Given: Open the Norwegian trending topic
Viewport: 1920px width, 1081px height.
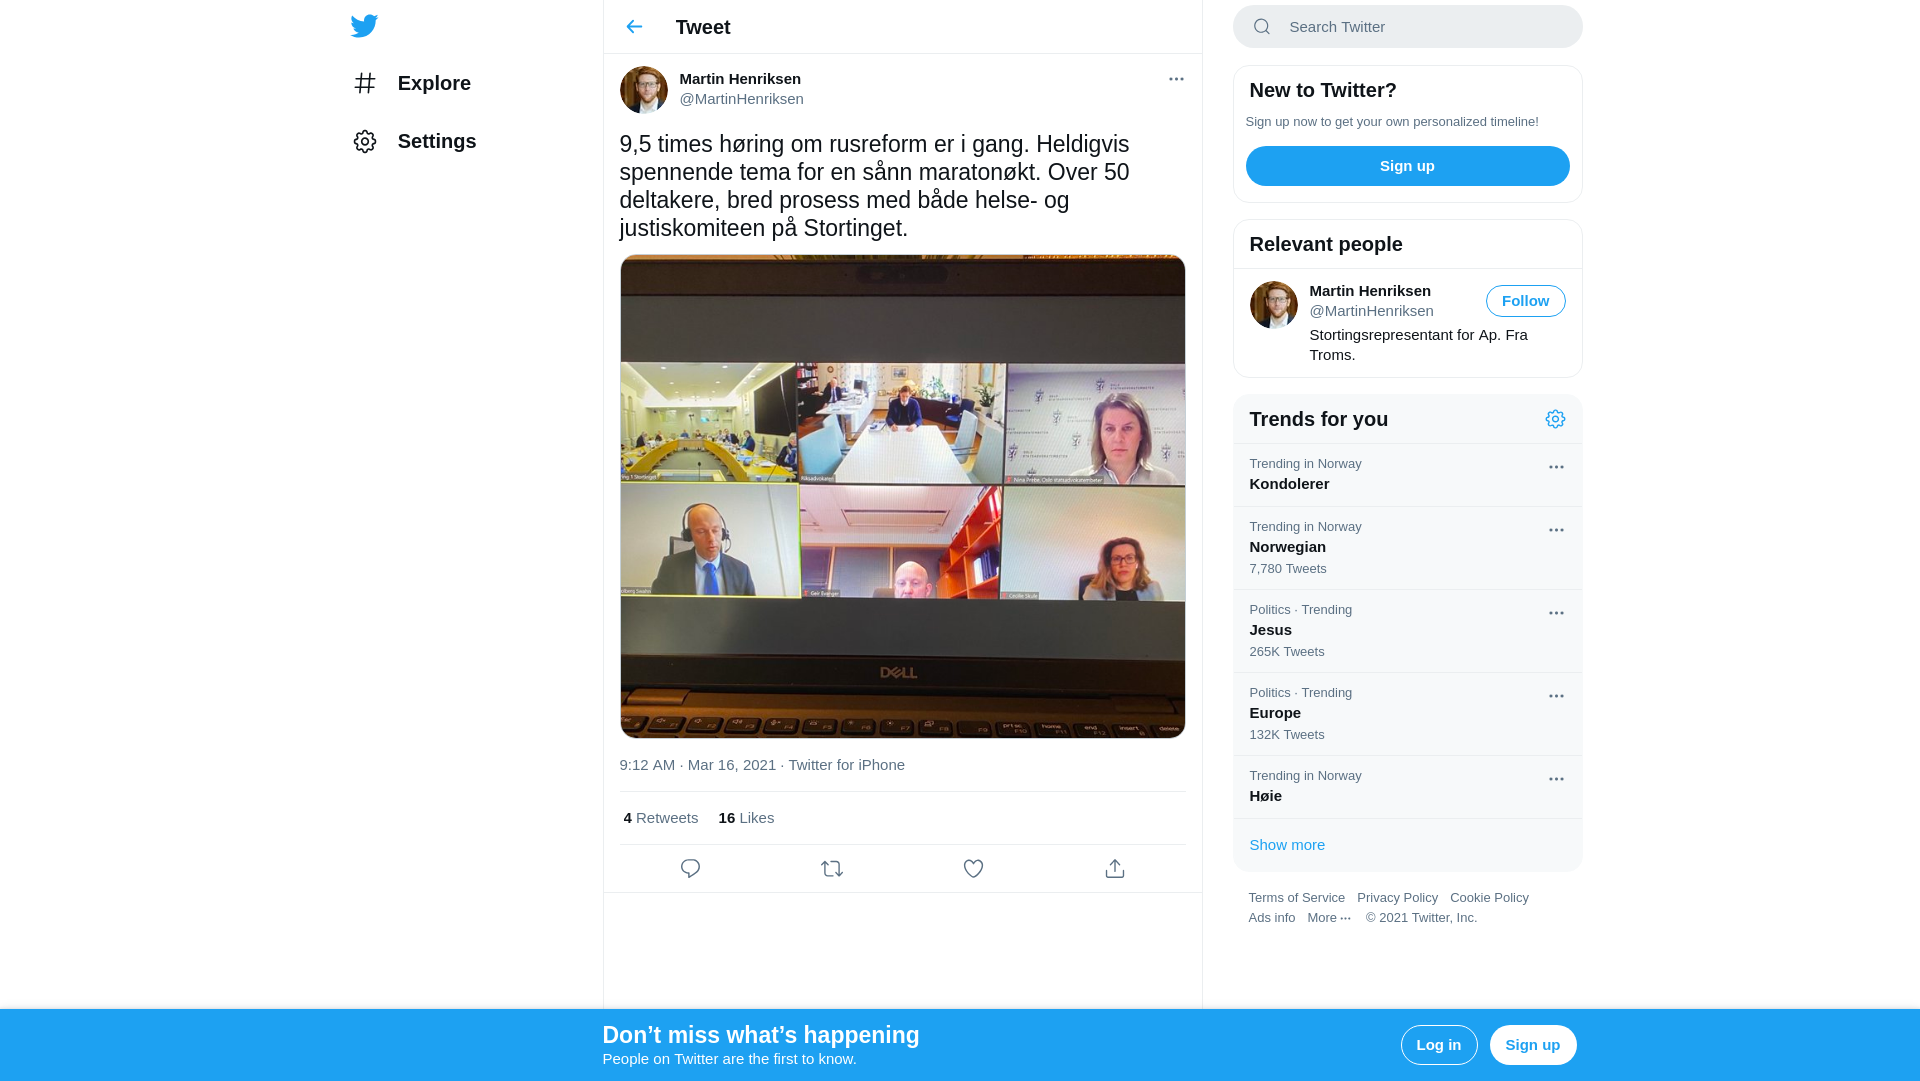Looking at the screenshot, I should click(x=1287, y=547).
